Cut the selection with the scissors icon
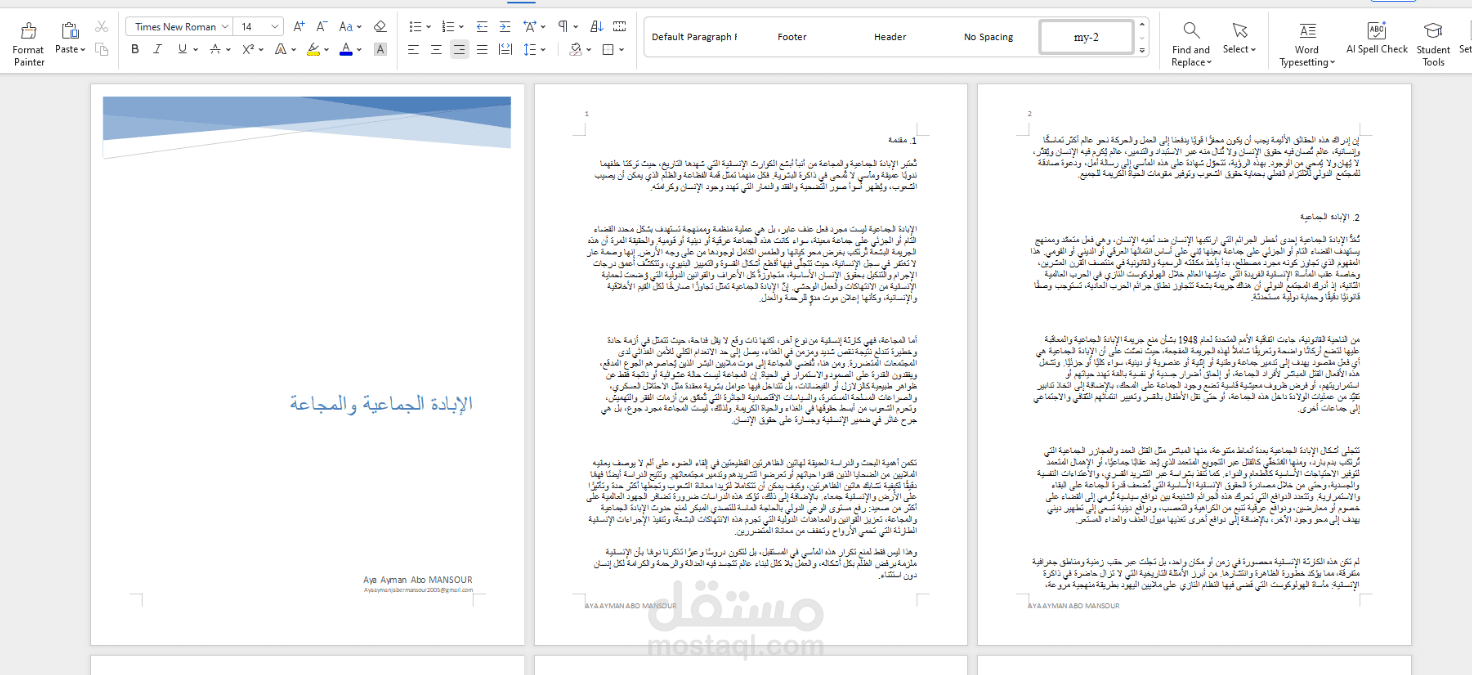Screen dimensions: 1472x675 [x=103, y=29]
